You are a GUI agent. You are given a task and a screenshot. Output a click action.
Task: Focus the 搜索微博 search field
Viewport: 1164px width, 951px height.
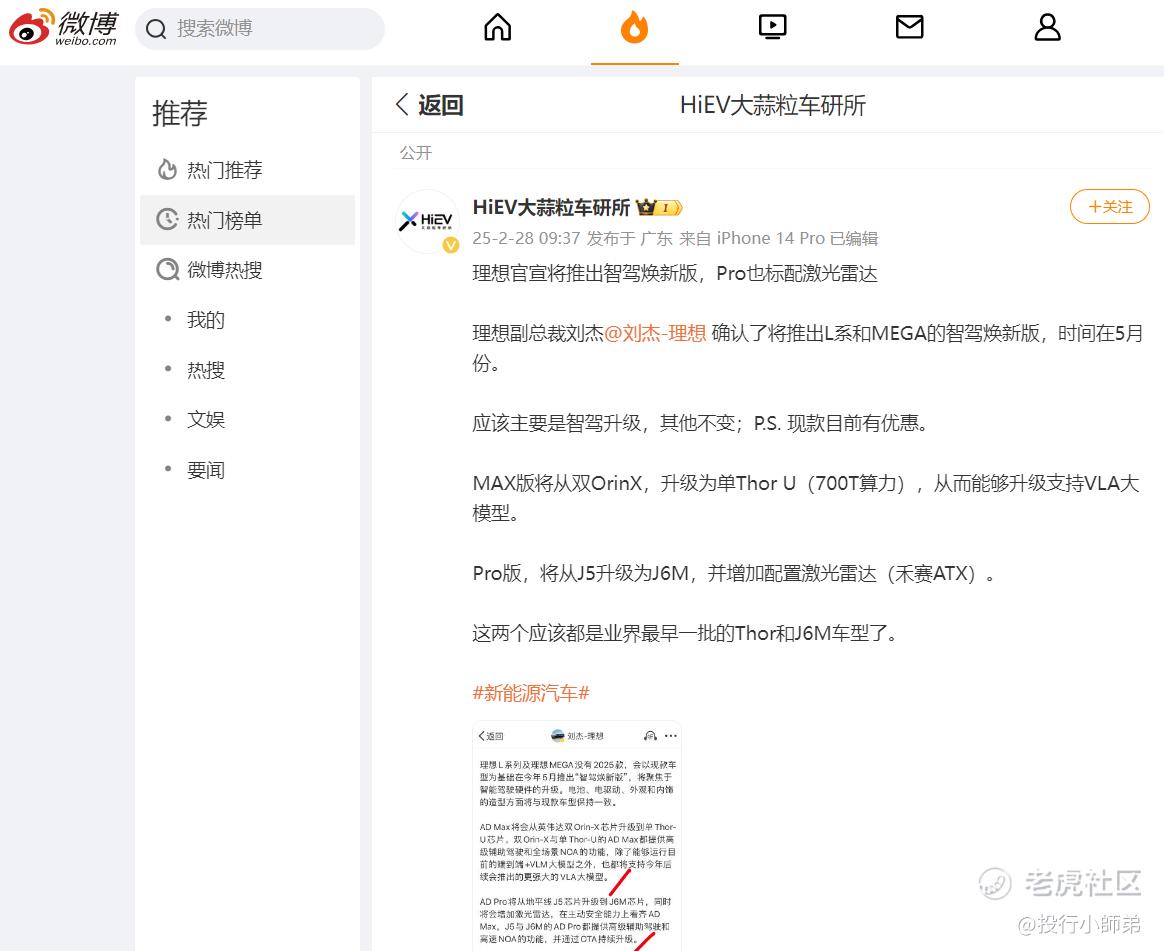coord(260,29)
